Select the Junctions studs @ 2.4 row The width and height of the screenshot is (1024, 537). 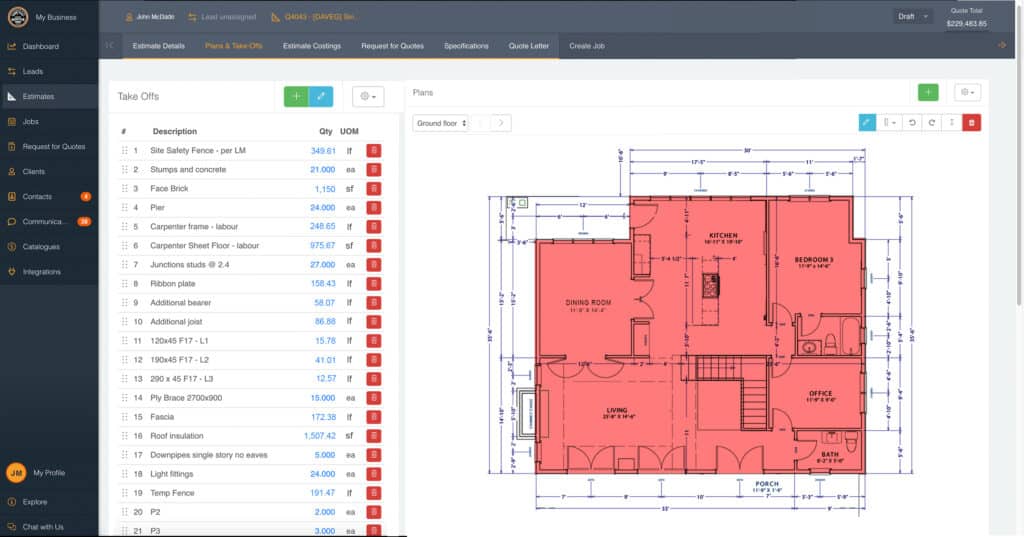[x=251, y=265]
